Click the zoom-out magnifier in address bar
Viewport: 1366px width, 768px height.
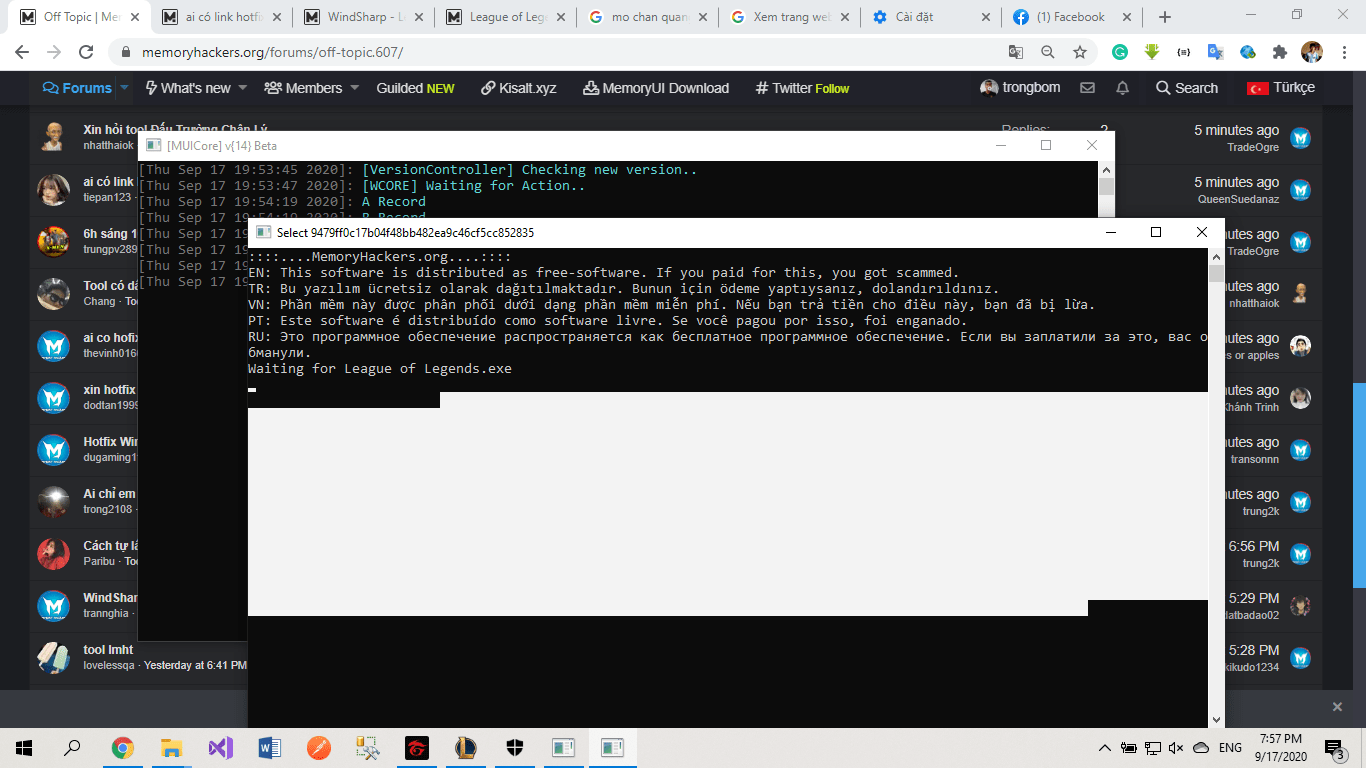tap(1048, 52)
